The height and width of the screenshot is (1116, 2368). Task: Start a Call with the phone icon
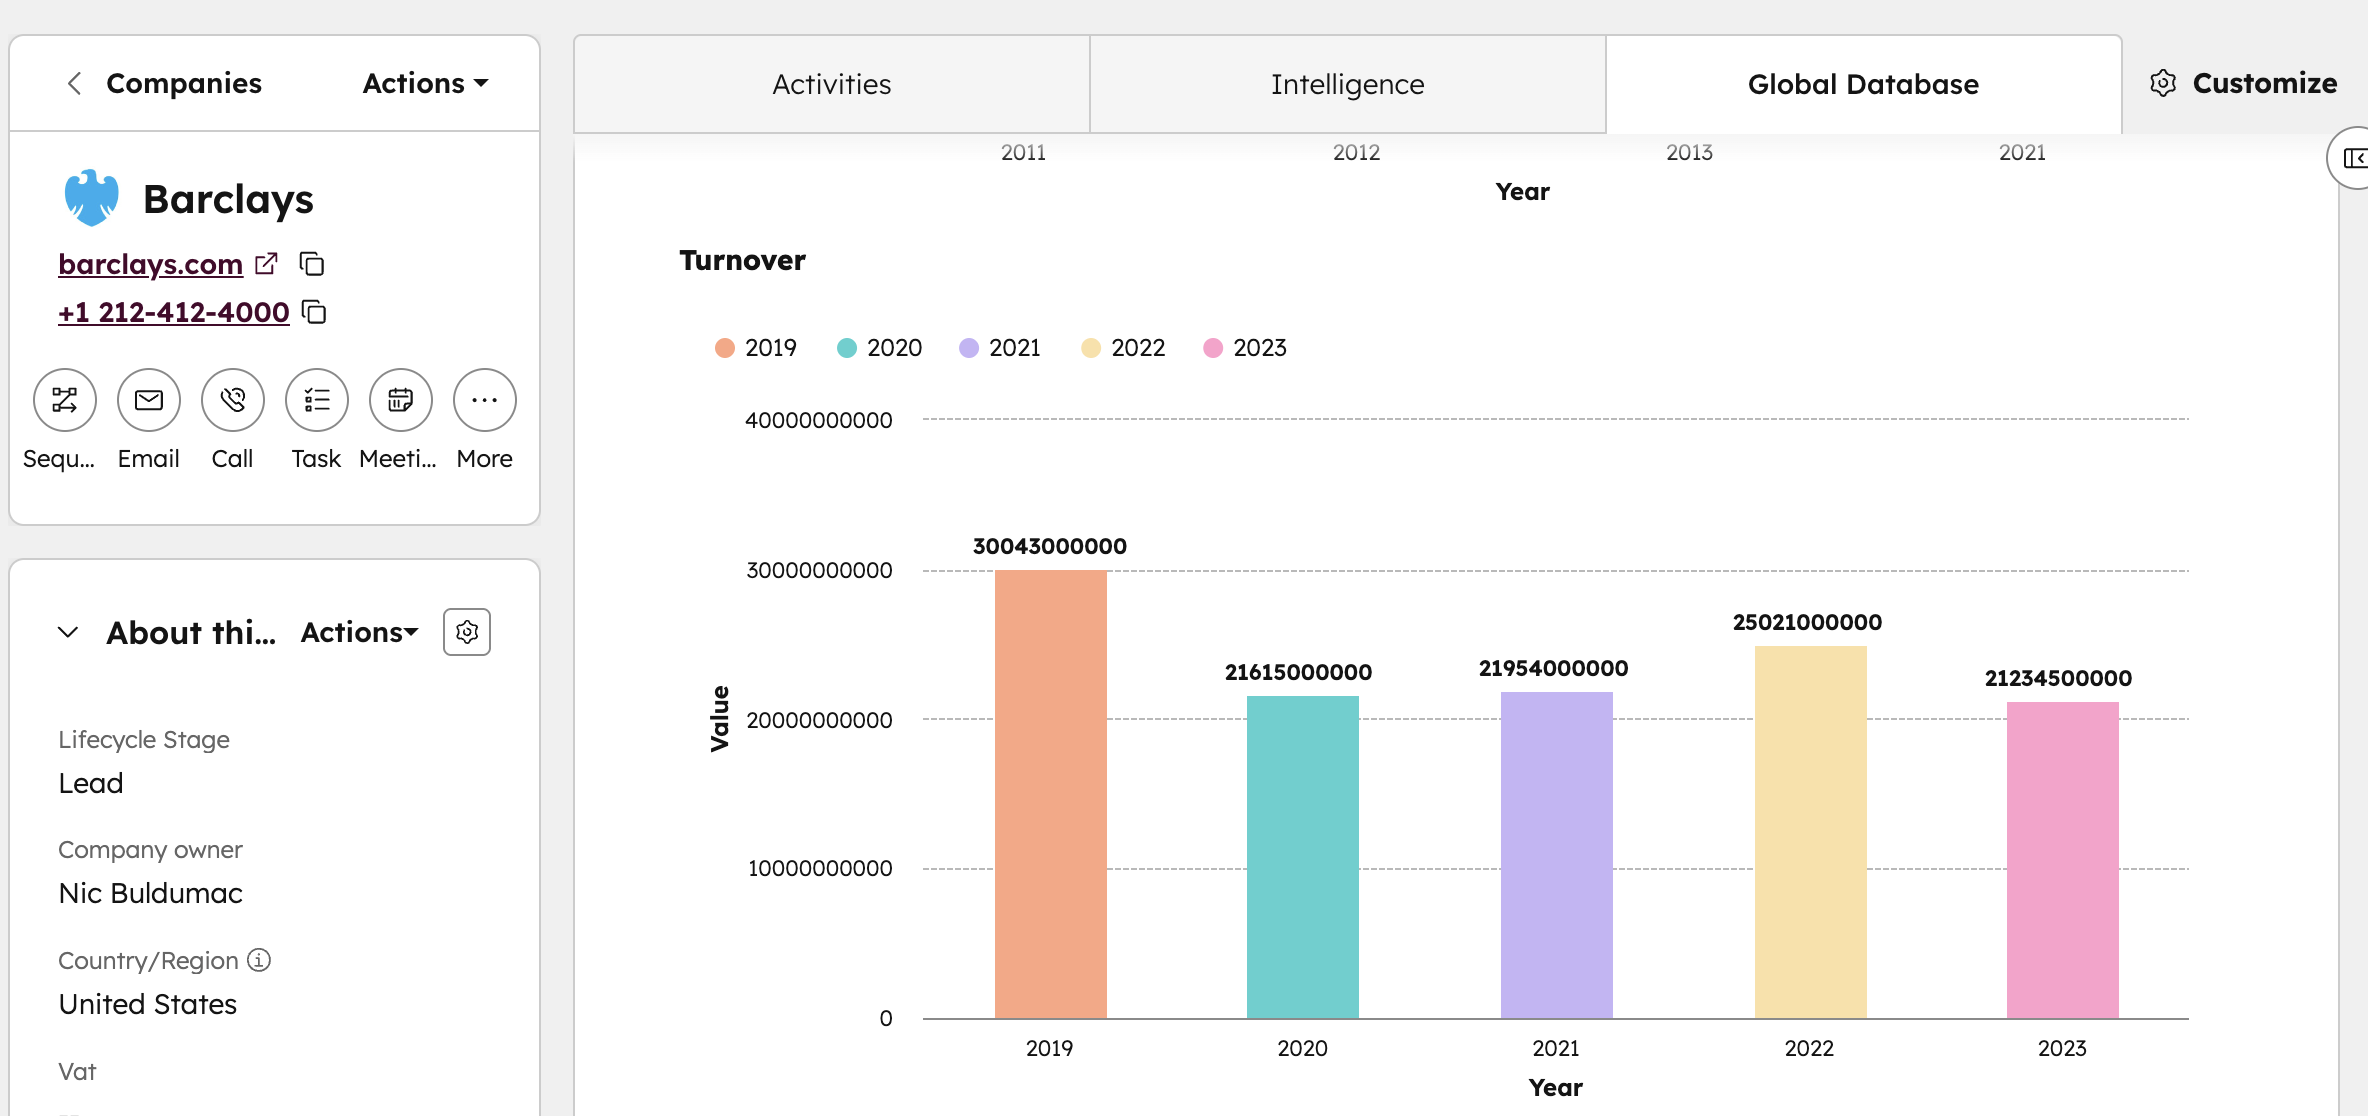click(x=233, y=400)
